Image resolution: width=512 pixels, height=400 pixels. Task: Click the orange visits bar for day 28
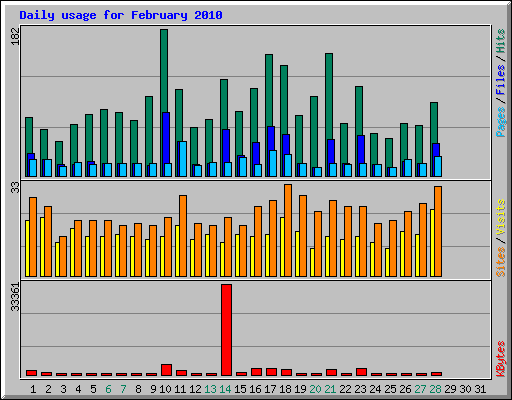coord(438,231)
